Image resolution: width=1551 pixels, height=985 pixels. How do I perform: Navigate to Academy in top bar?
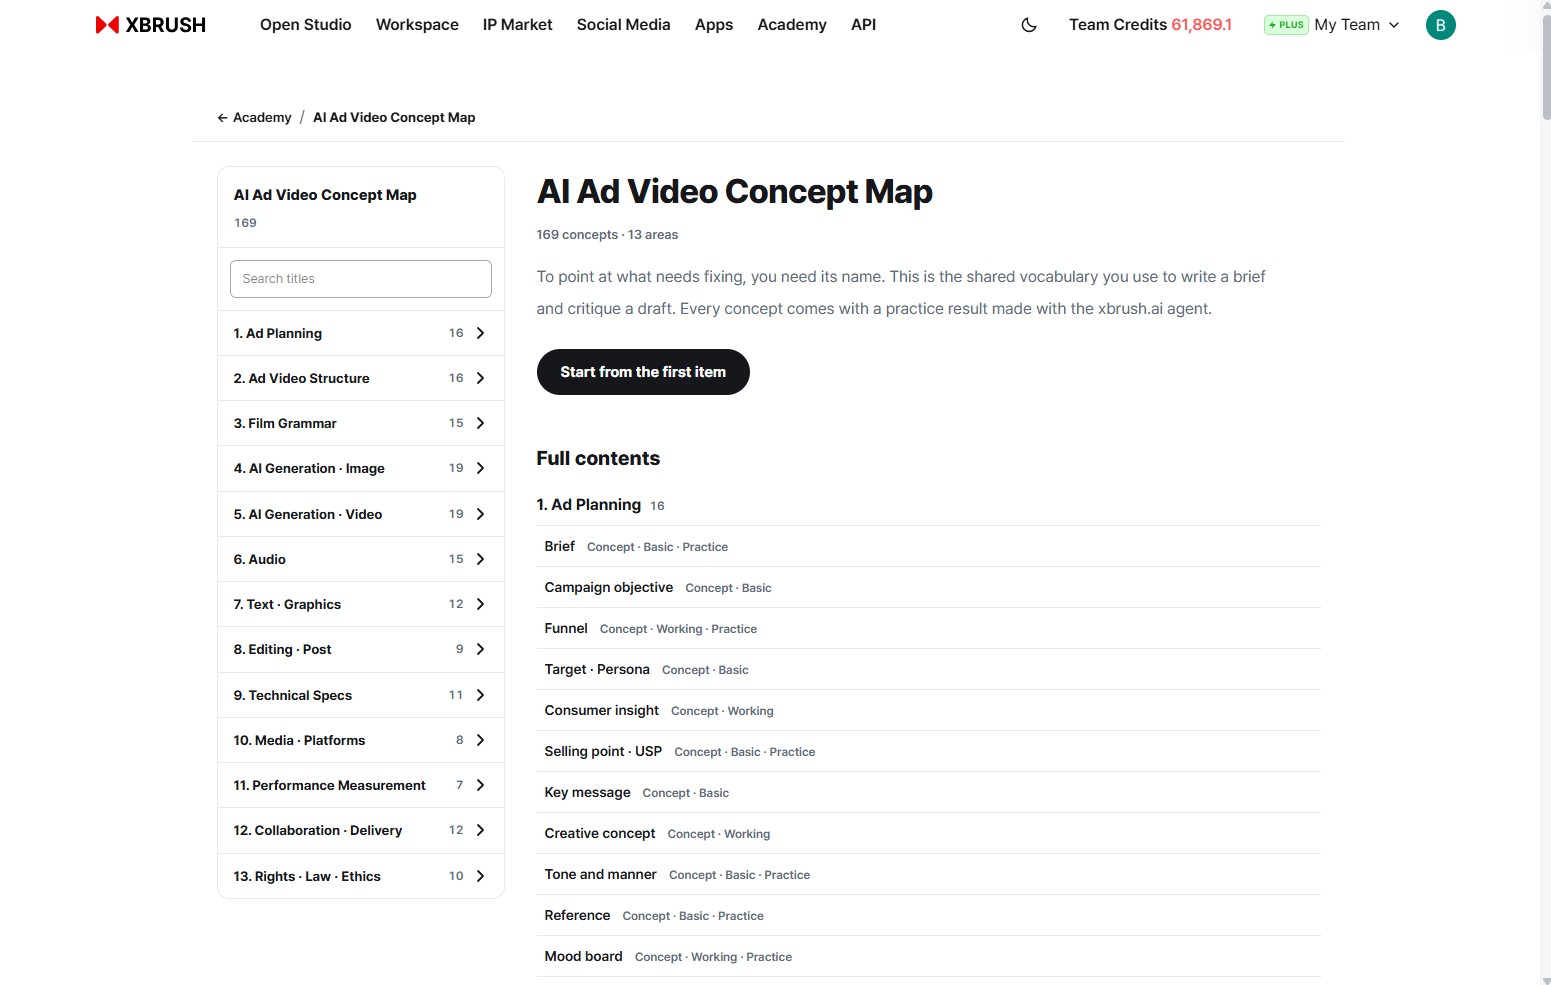coord(792,25)
